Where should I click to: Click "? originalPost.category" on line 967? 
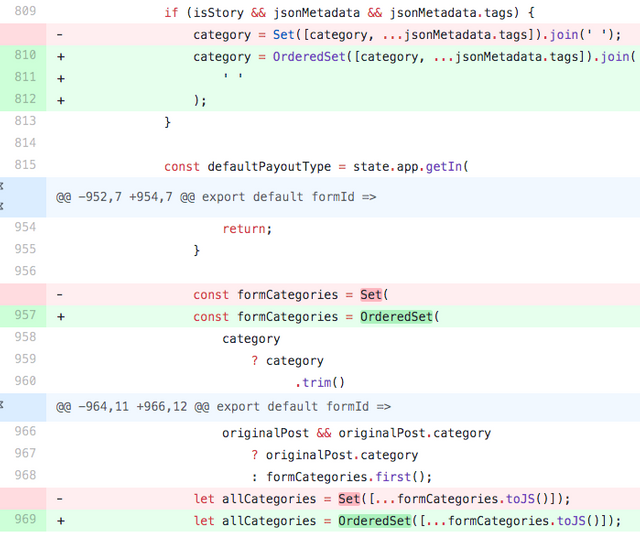coord(335,455)
